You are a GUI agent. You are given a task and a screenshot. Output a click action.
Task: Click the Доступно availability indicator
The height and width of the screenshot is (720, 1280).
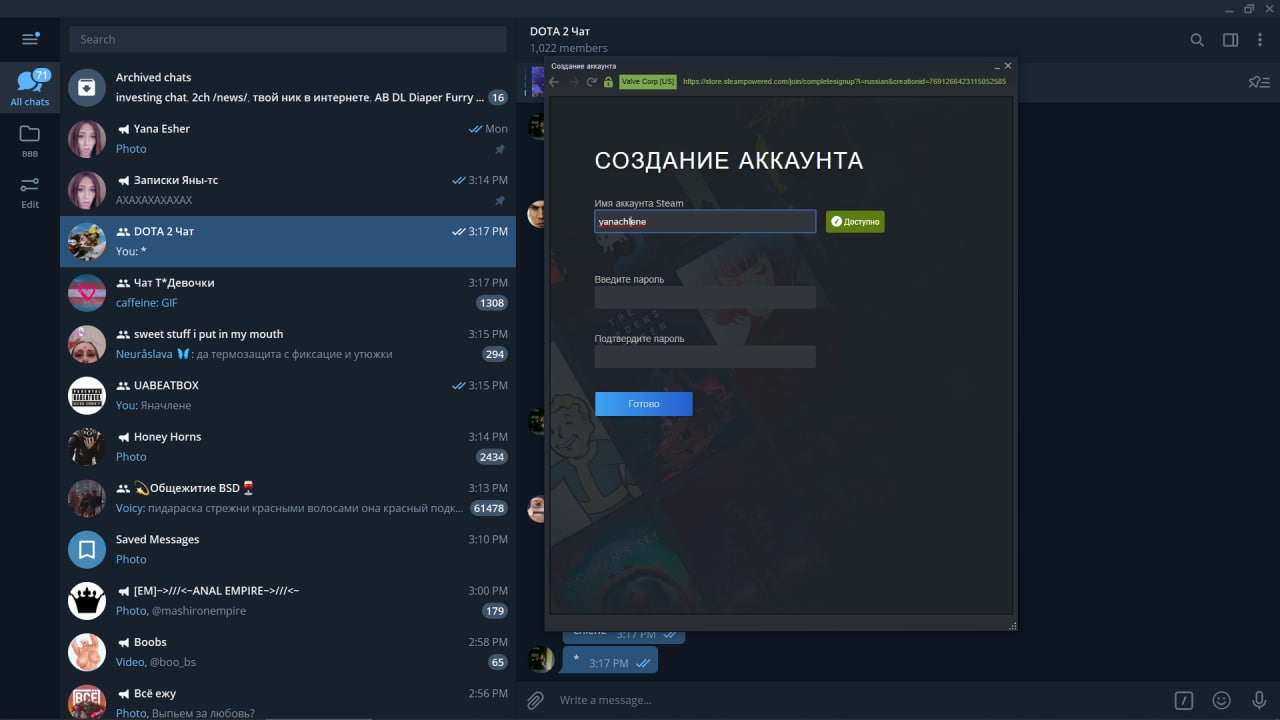click(x=855, y=221)
